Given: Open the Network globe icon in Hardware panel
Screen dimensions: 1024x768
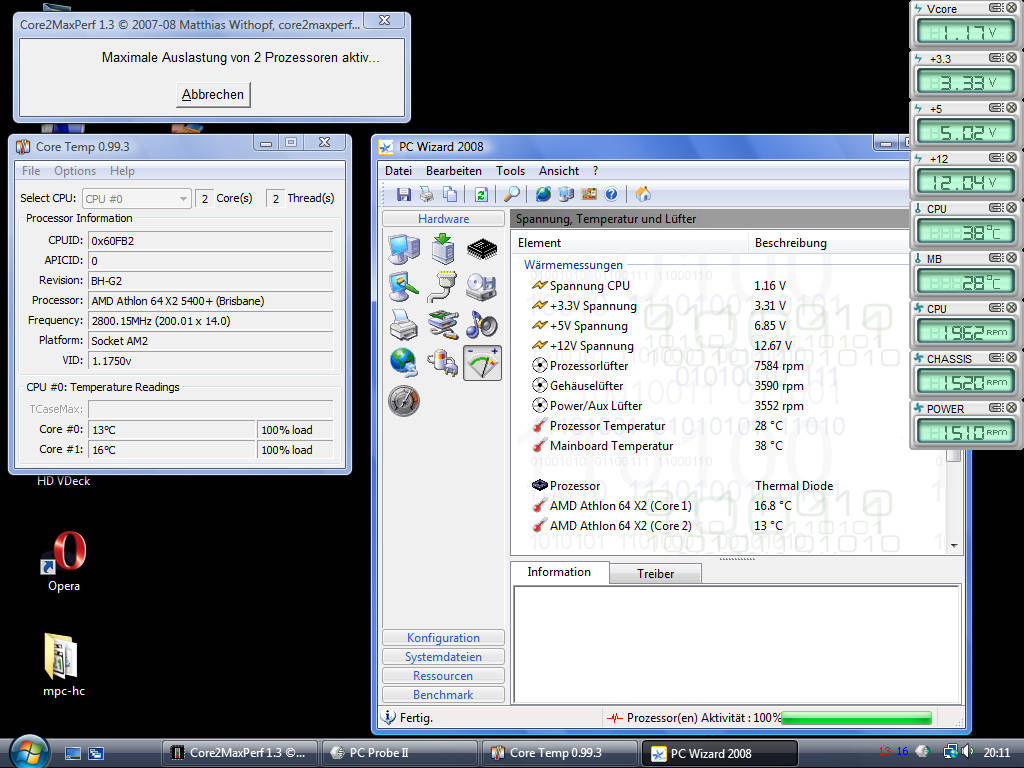Looking at the screenshot, I should pyautogui.click(x=404, y=362).
